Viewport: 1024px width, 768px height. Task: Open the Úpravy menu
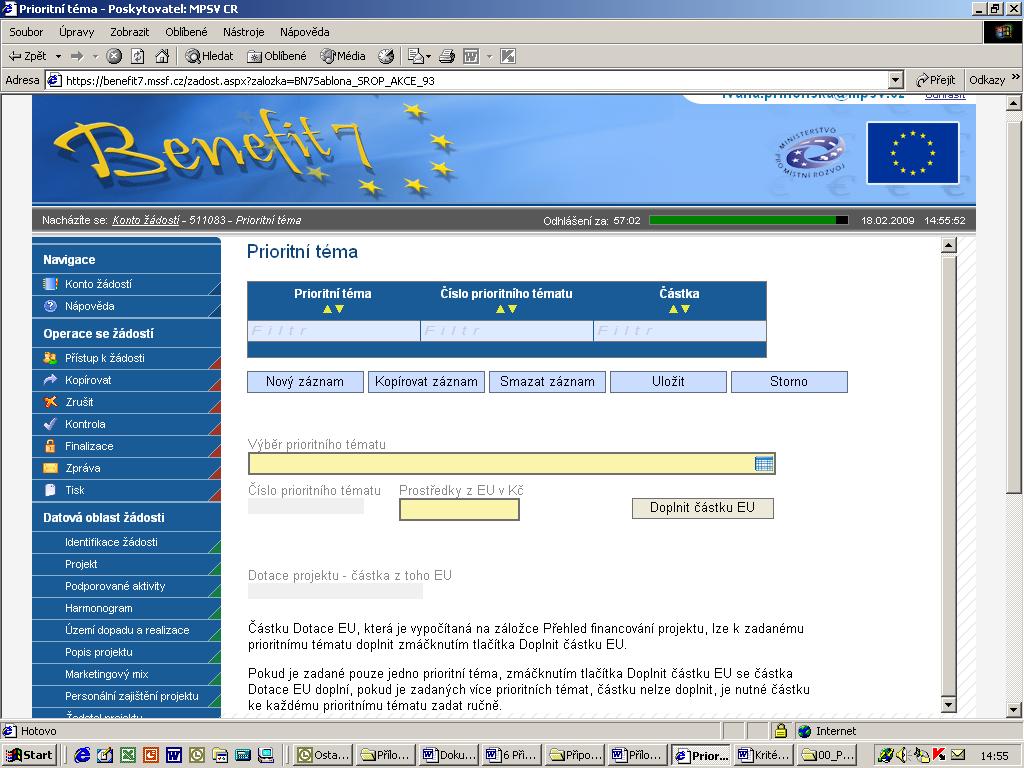pyautogui.click(x=76, y=32)
